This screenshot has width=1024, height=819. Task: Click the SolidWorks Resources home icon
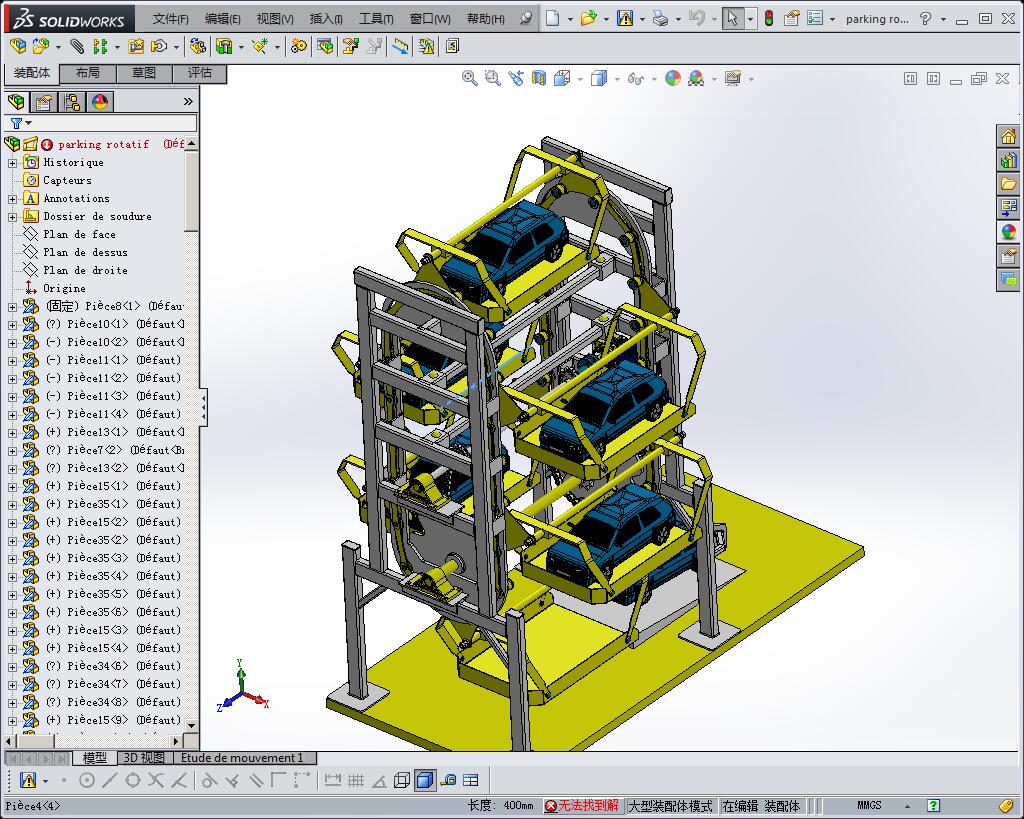[x=1009, y=136]
